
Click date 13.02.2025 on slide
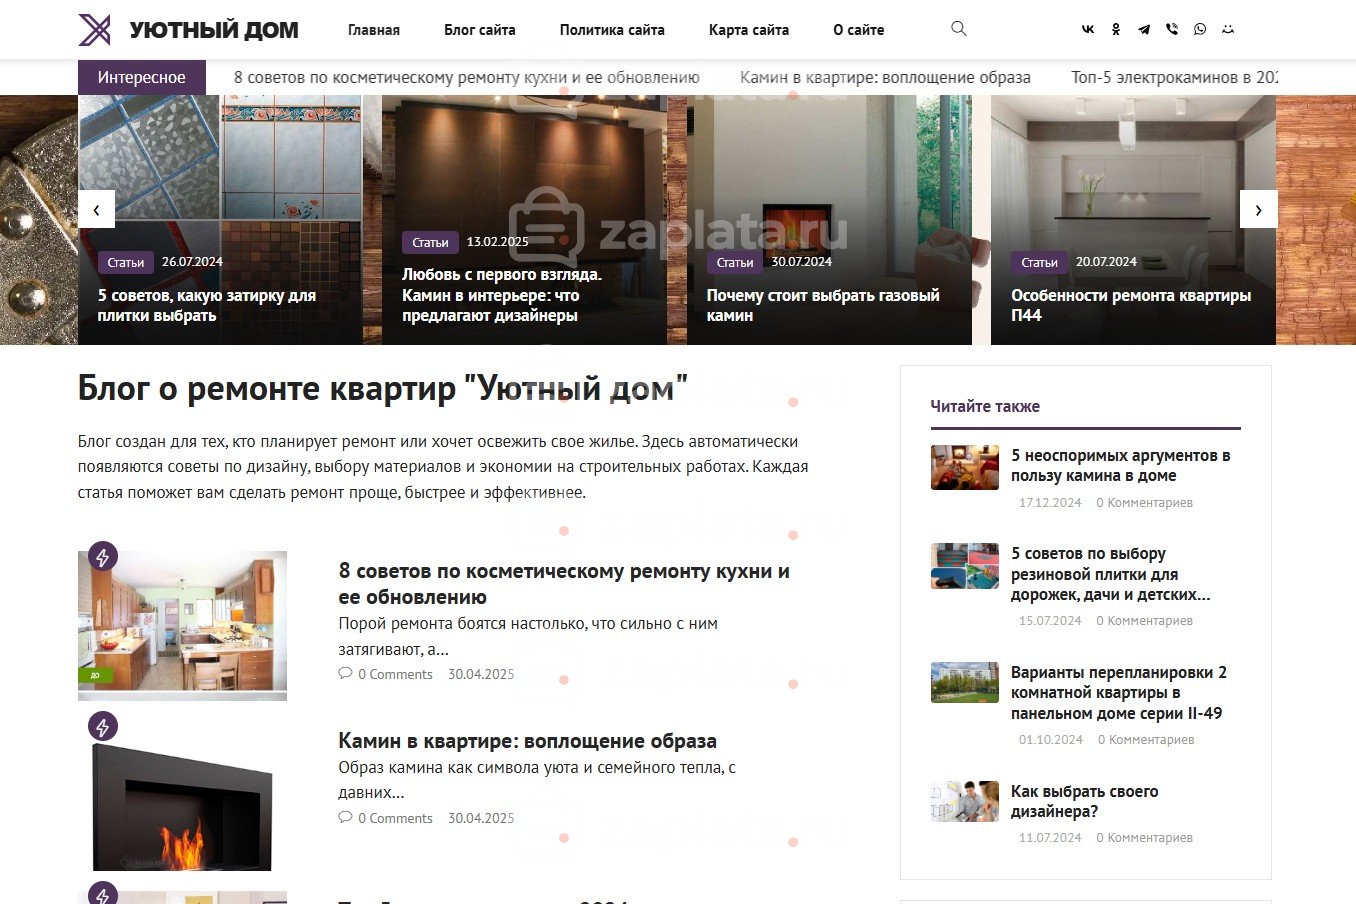497,242
